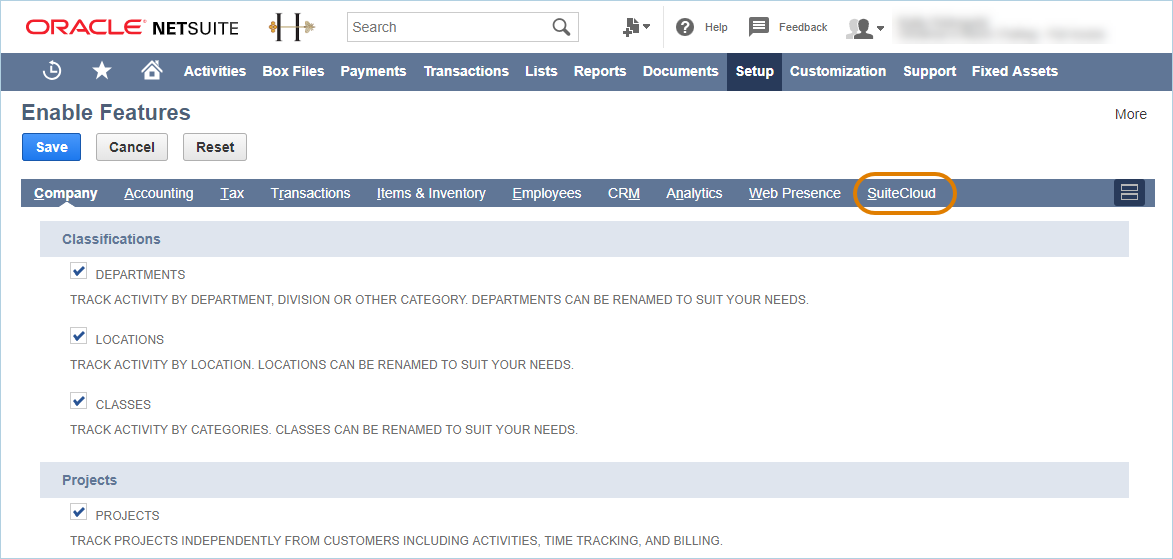Open the Reports menu

coord(600,71)
